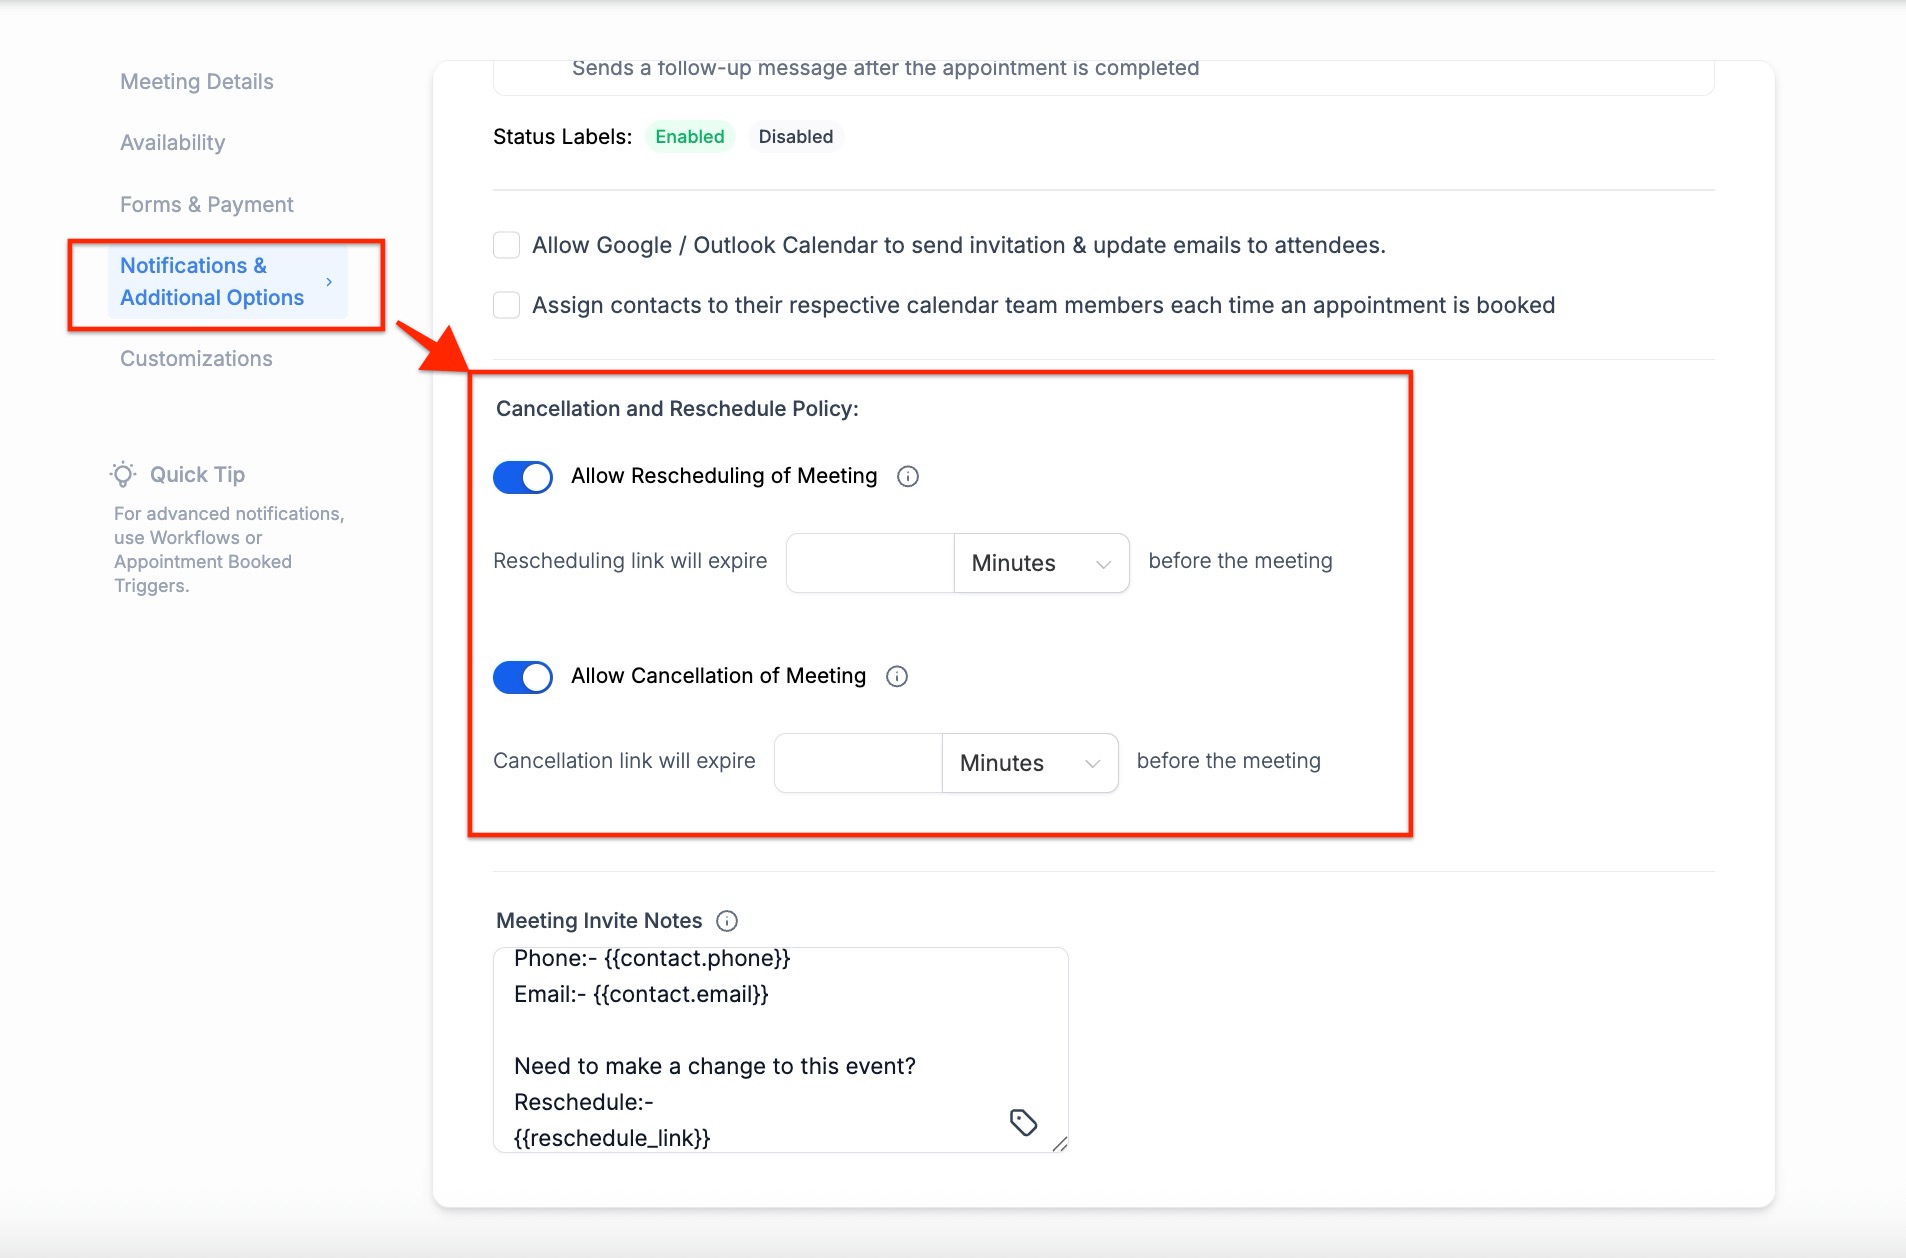Click info icon beside Allow Cancellation of Meeting

pyautogui.click(x=897, y=677)
